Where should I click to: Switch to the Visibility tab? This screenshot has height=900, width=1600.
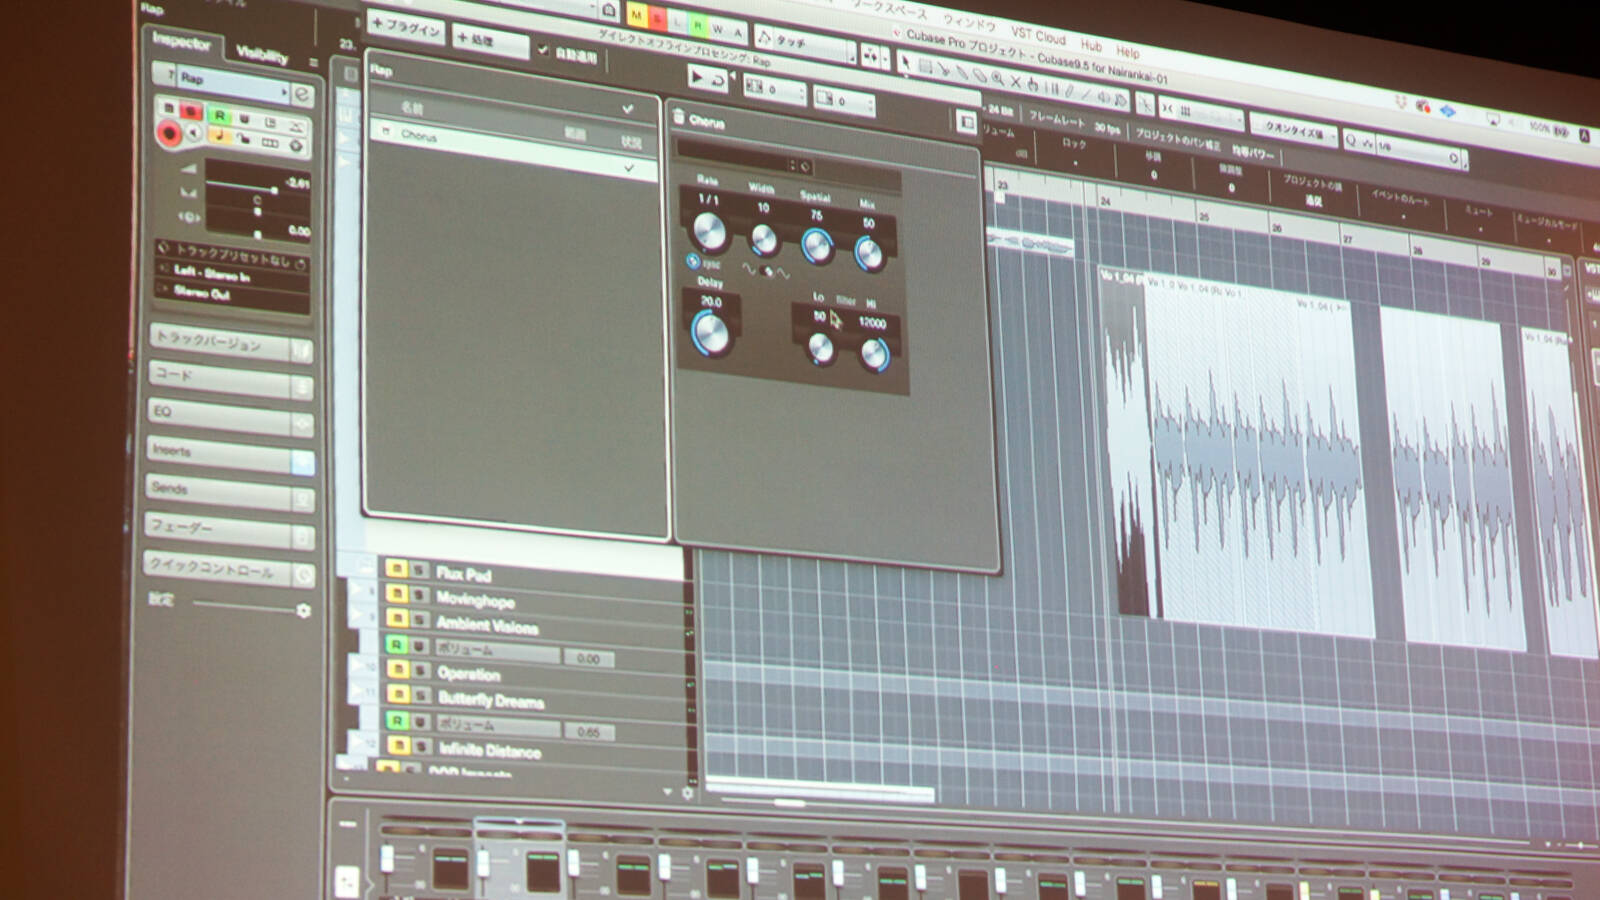(x=261, y=55)
